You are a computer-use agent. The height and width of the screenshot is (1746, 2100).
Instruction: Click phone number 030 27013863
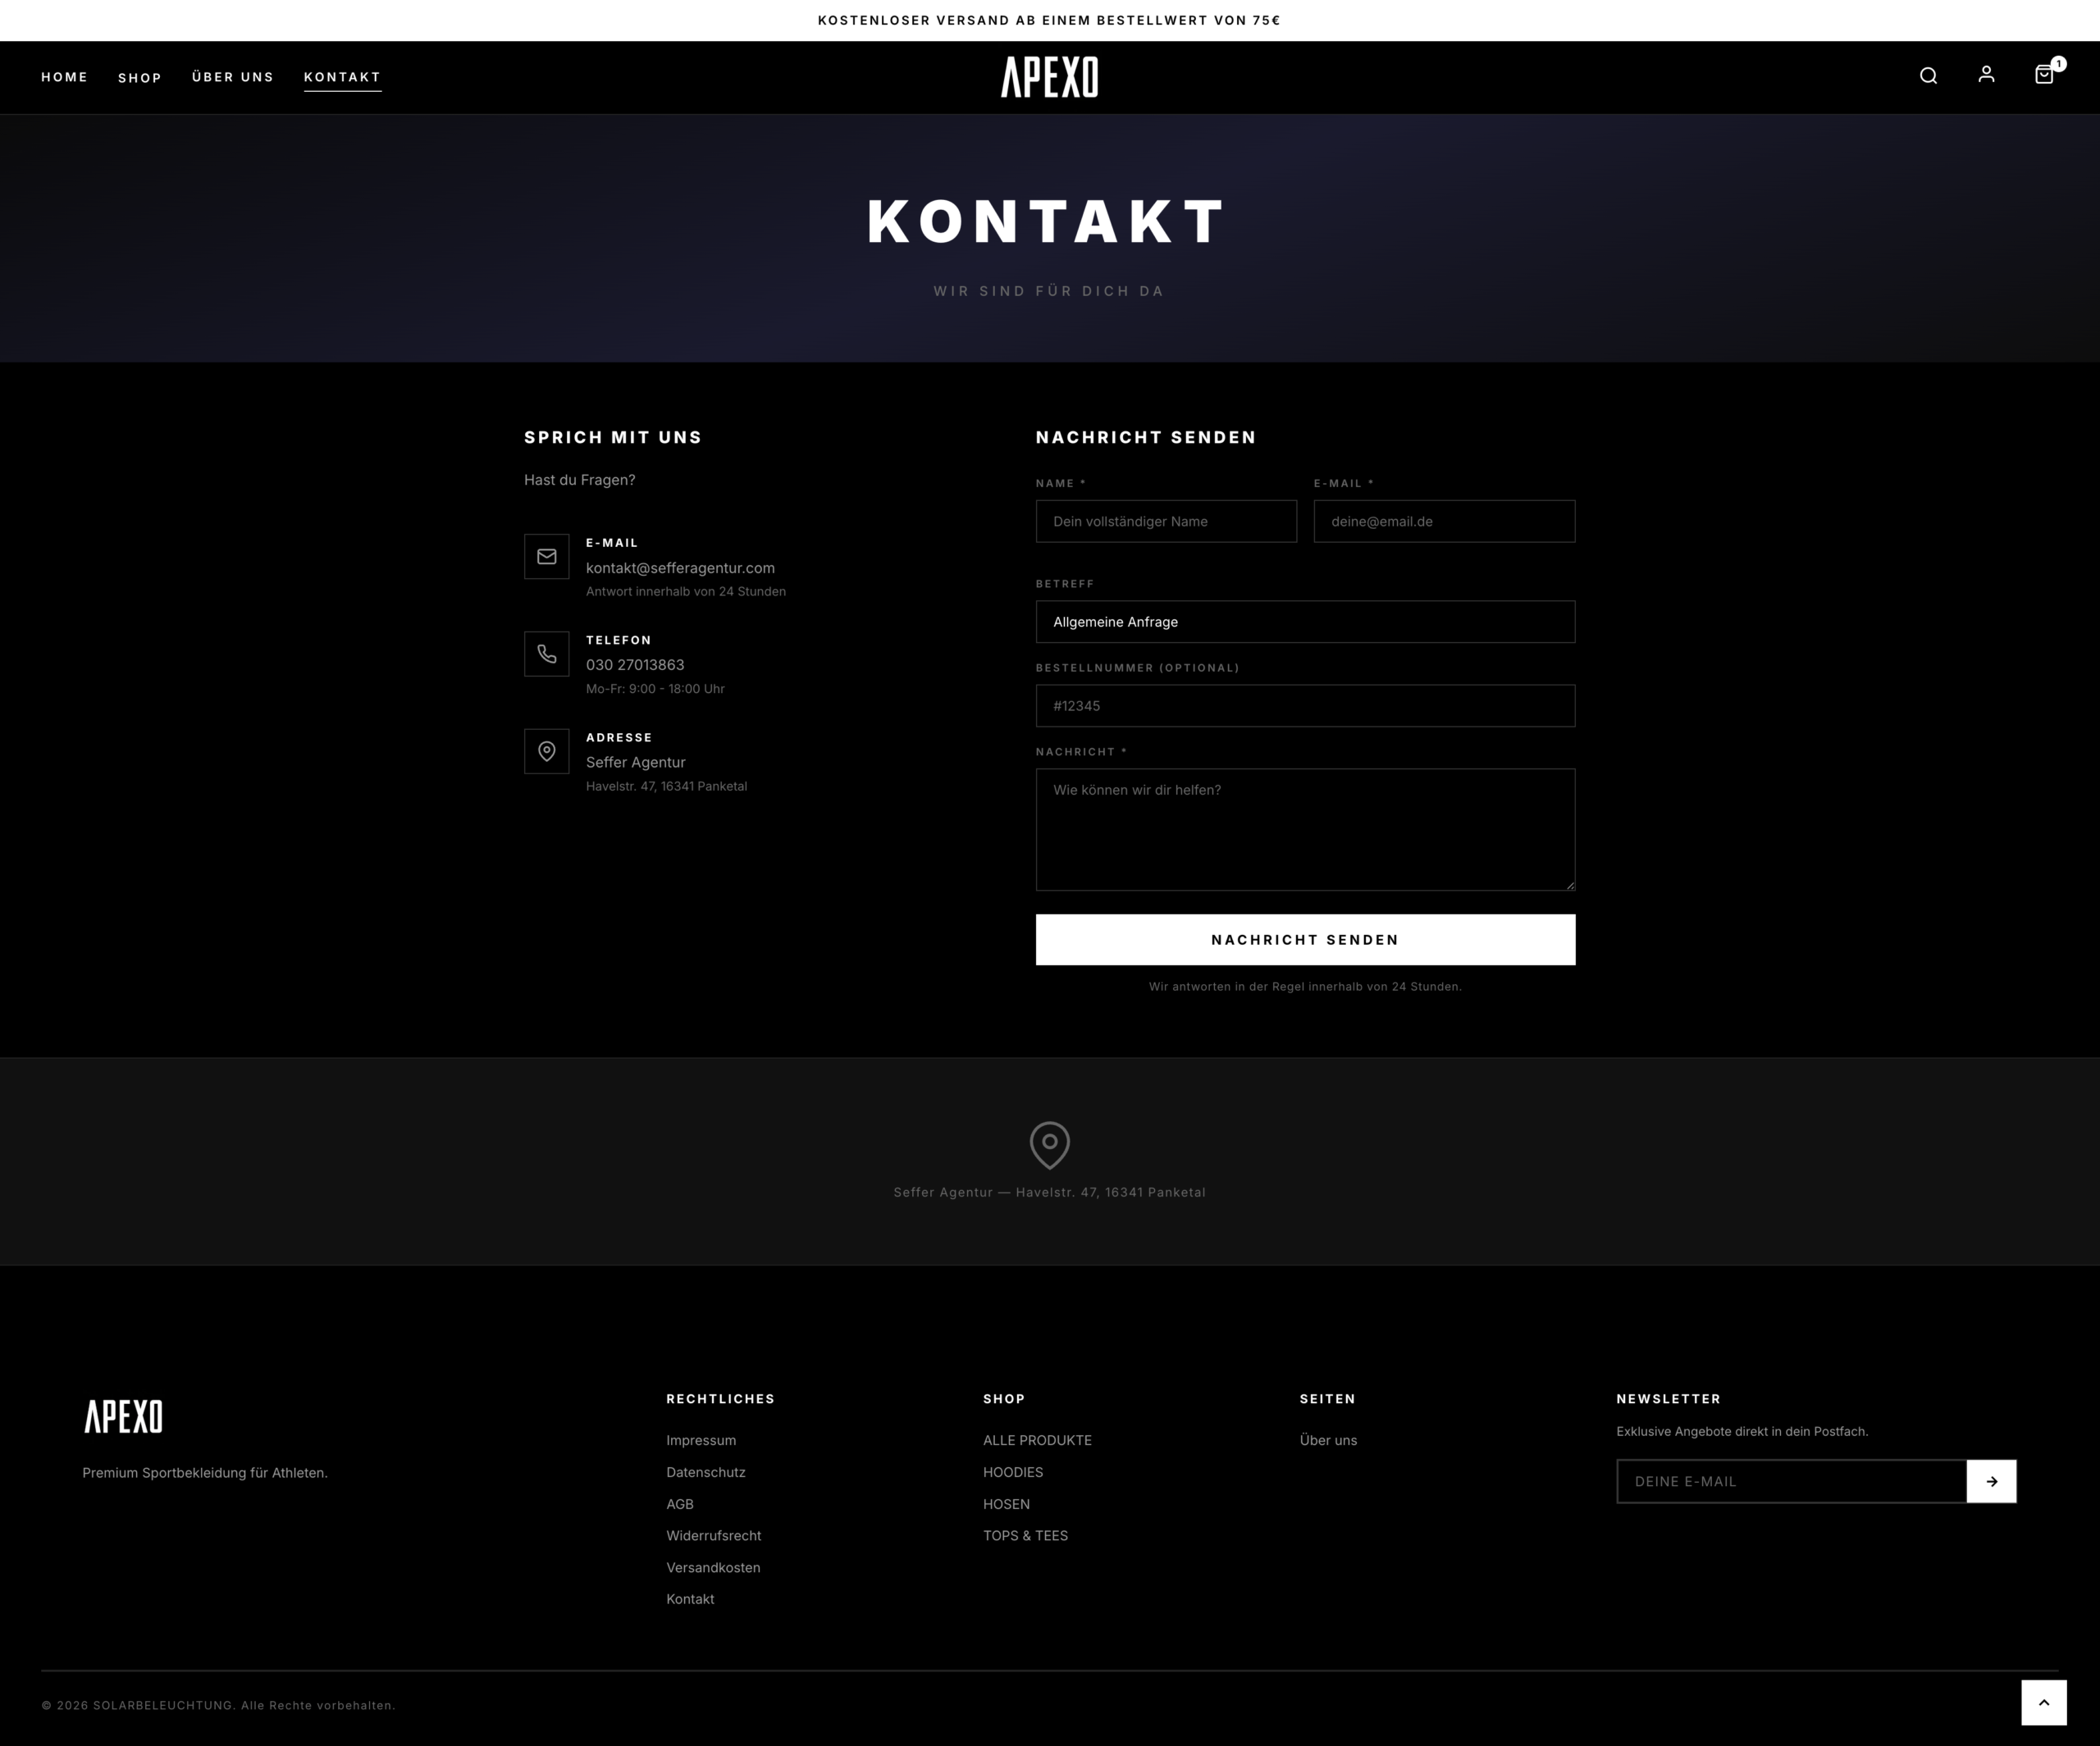pyautogui.click(x=635, y=665)
